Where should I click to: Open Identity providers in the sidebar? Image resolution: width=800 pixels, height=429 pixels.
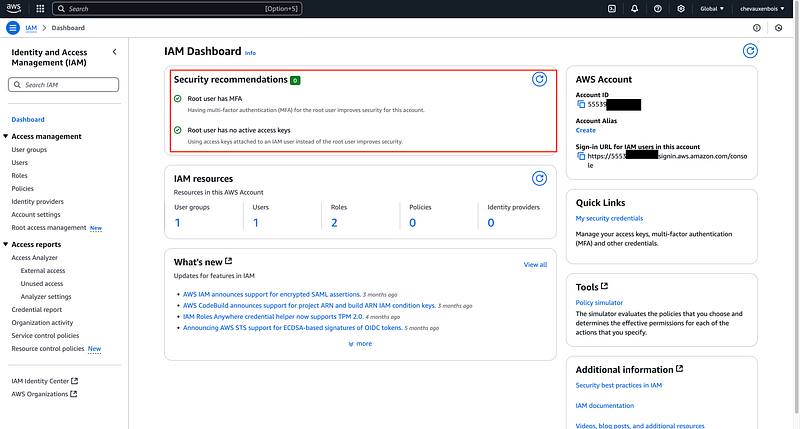tap(37, 201)
